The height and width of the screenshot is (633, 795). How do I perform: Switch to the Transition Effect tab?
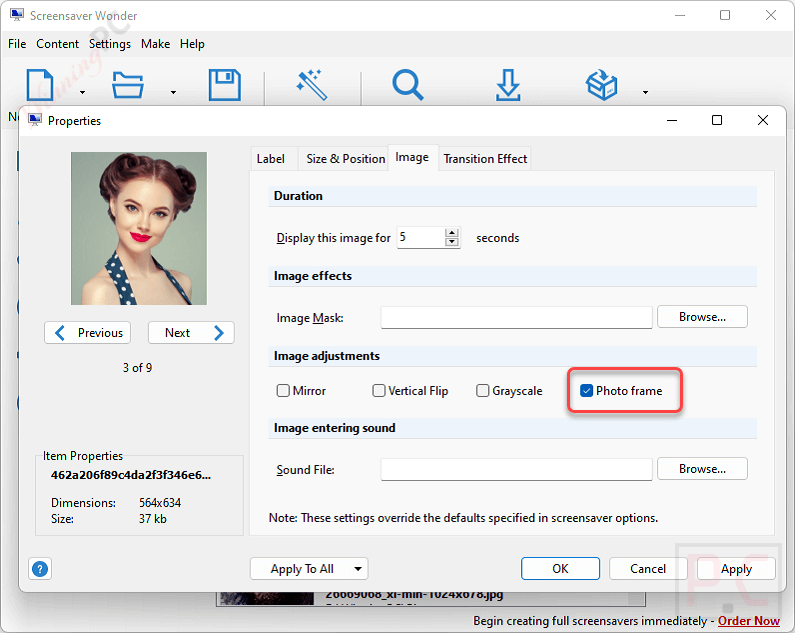485,159
